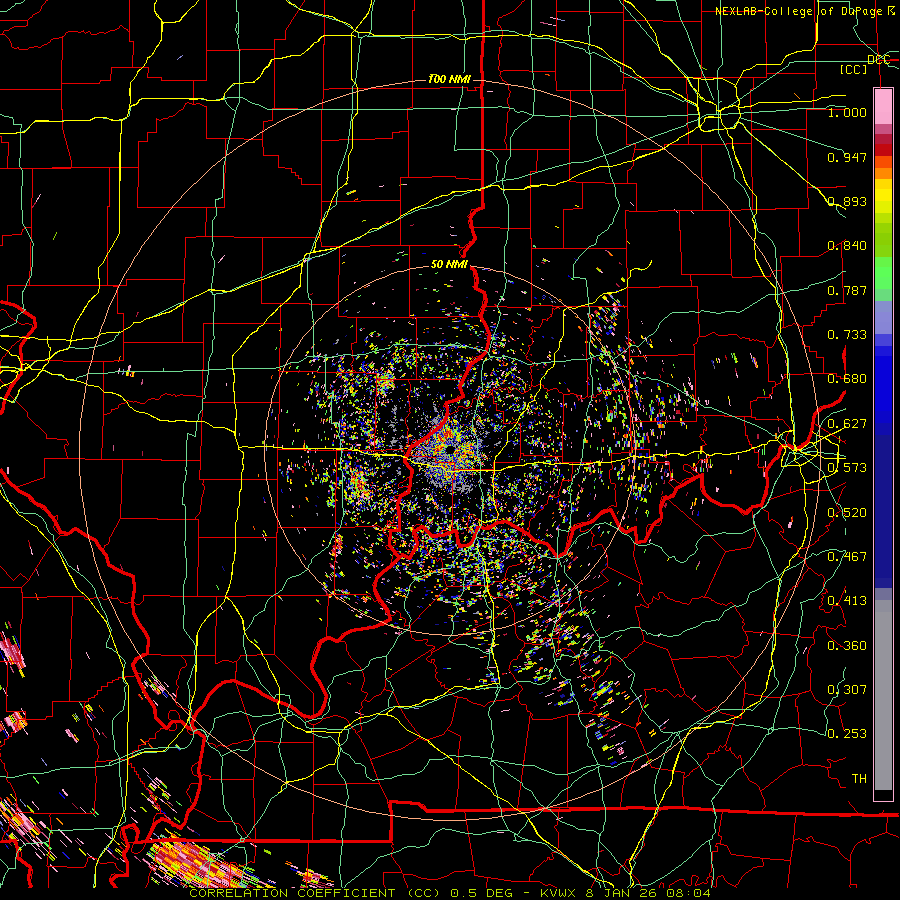
Task: Click the 100 NMI range ring label
Action: 449,79
